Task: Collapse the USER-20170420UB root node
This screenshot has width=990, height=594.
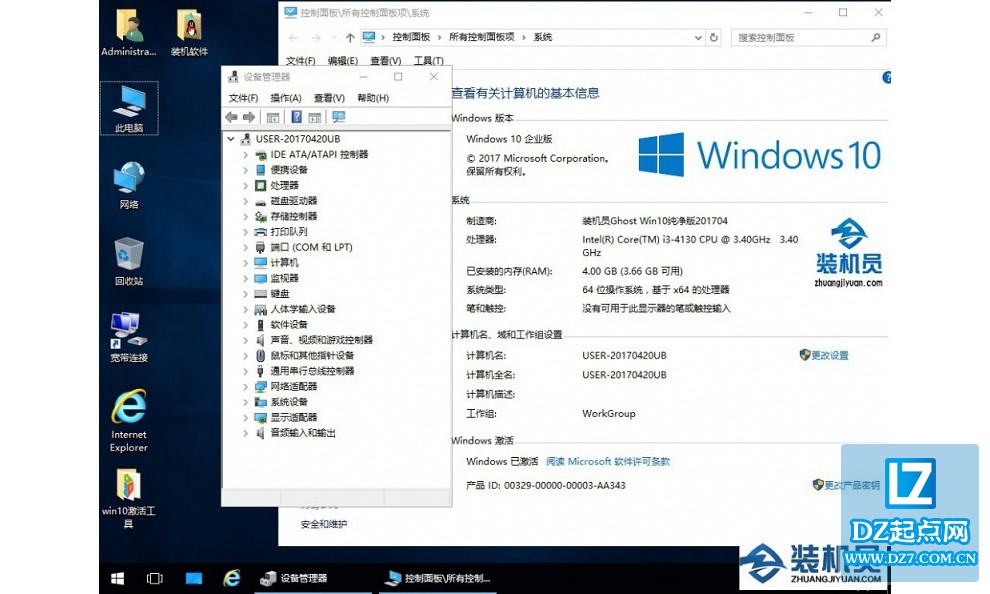Action: [231, 139]
